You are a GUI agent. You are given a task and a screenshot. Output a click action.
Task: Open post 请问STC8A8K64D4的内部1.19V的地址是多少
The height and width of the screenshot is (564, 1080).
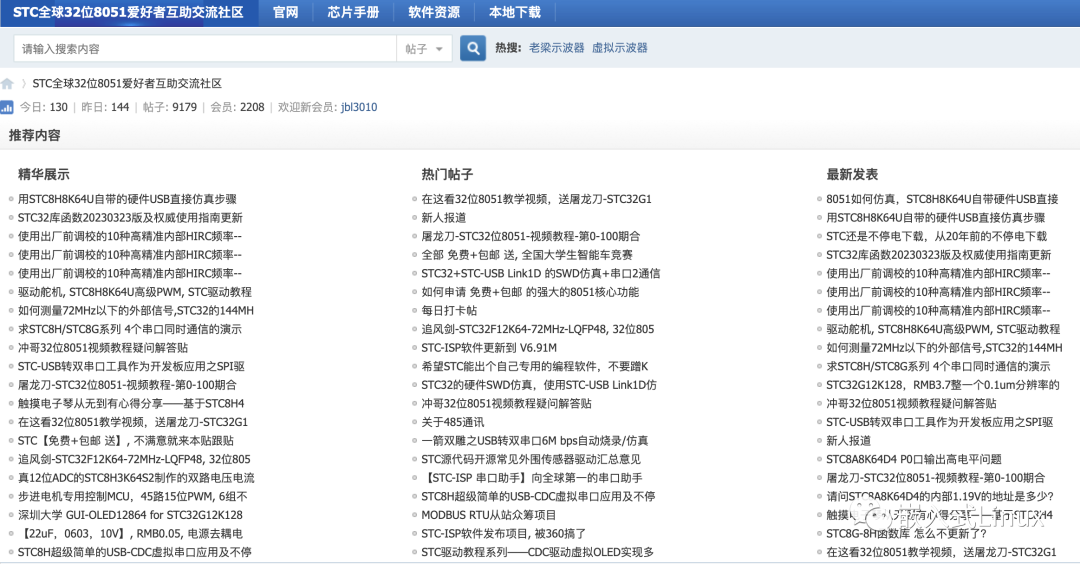pyautogui.click(x=940, y=497)
